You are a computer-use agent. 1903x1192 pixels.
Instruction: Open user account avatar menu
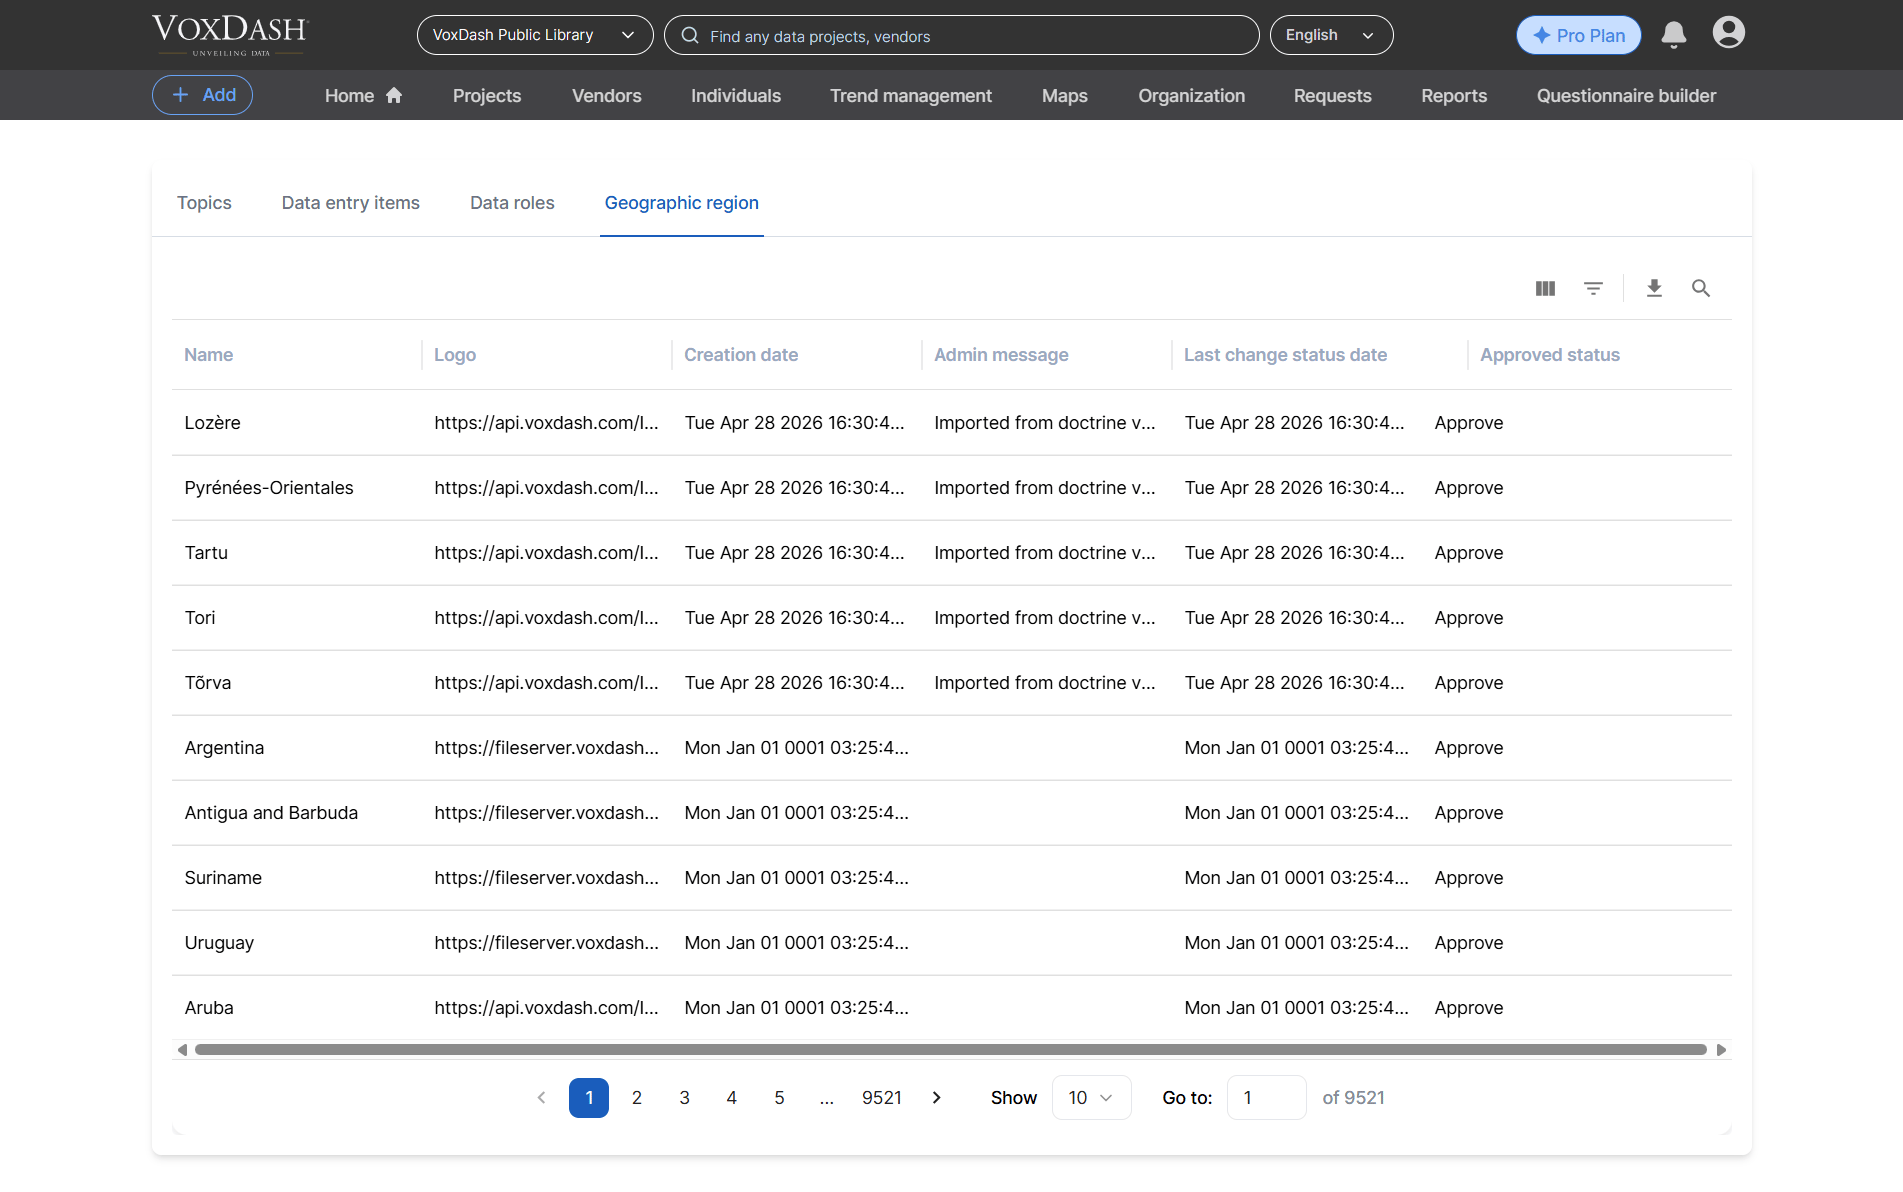pos(1729,33)
